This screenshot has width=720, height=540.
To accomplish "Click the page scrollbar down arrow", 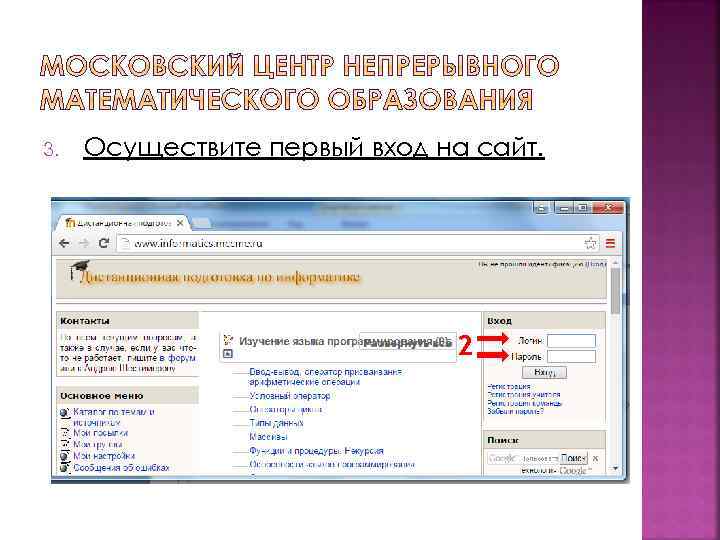I will pyautogui.click(x=615, y=468).
